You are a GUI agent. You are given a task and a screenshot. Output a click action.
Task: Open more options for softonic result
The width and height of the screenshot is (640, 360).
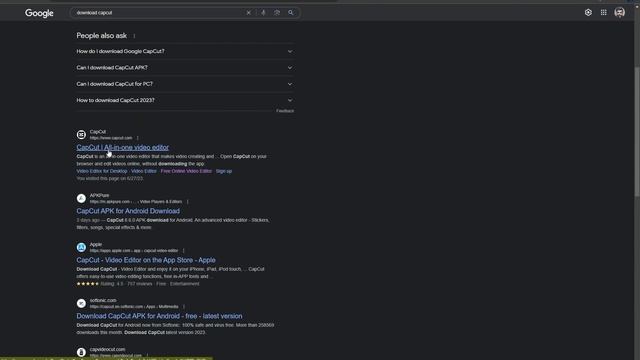[184, 307]
